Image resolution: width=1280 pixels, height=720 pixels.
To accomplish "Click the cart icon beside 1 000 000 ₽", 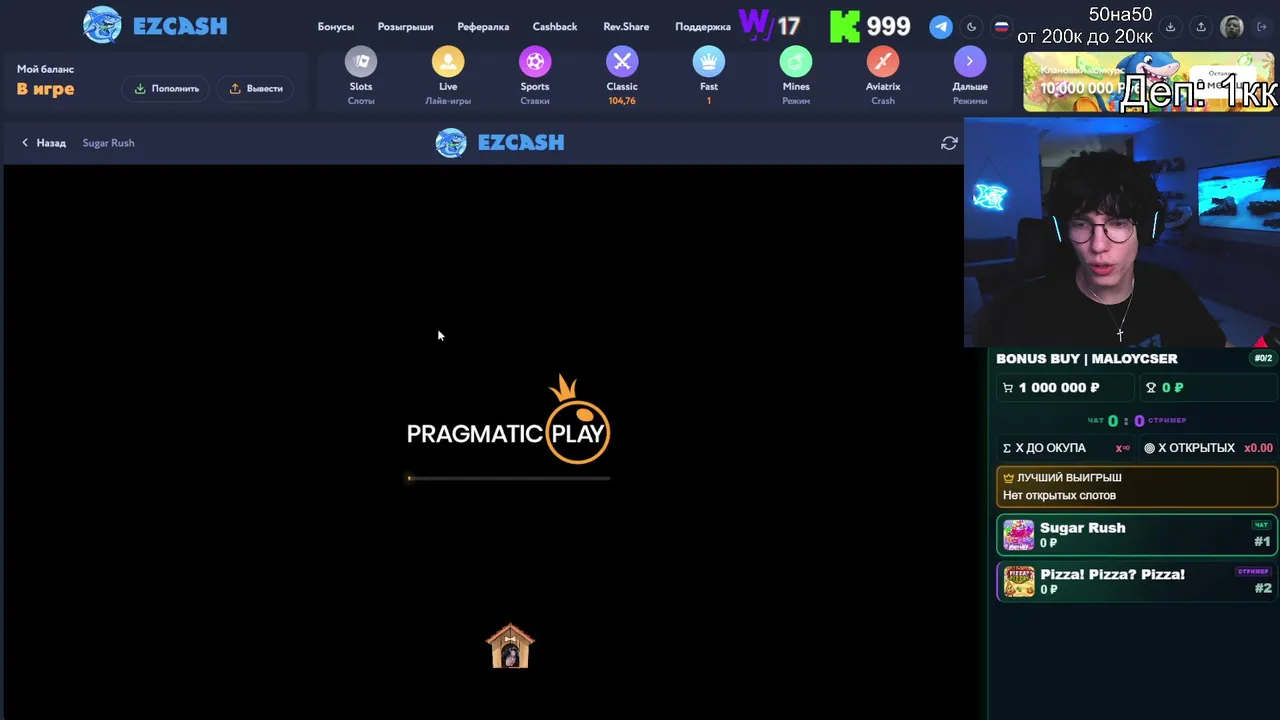I will click(x=1008, y=388).
